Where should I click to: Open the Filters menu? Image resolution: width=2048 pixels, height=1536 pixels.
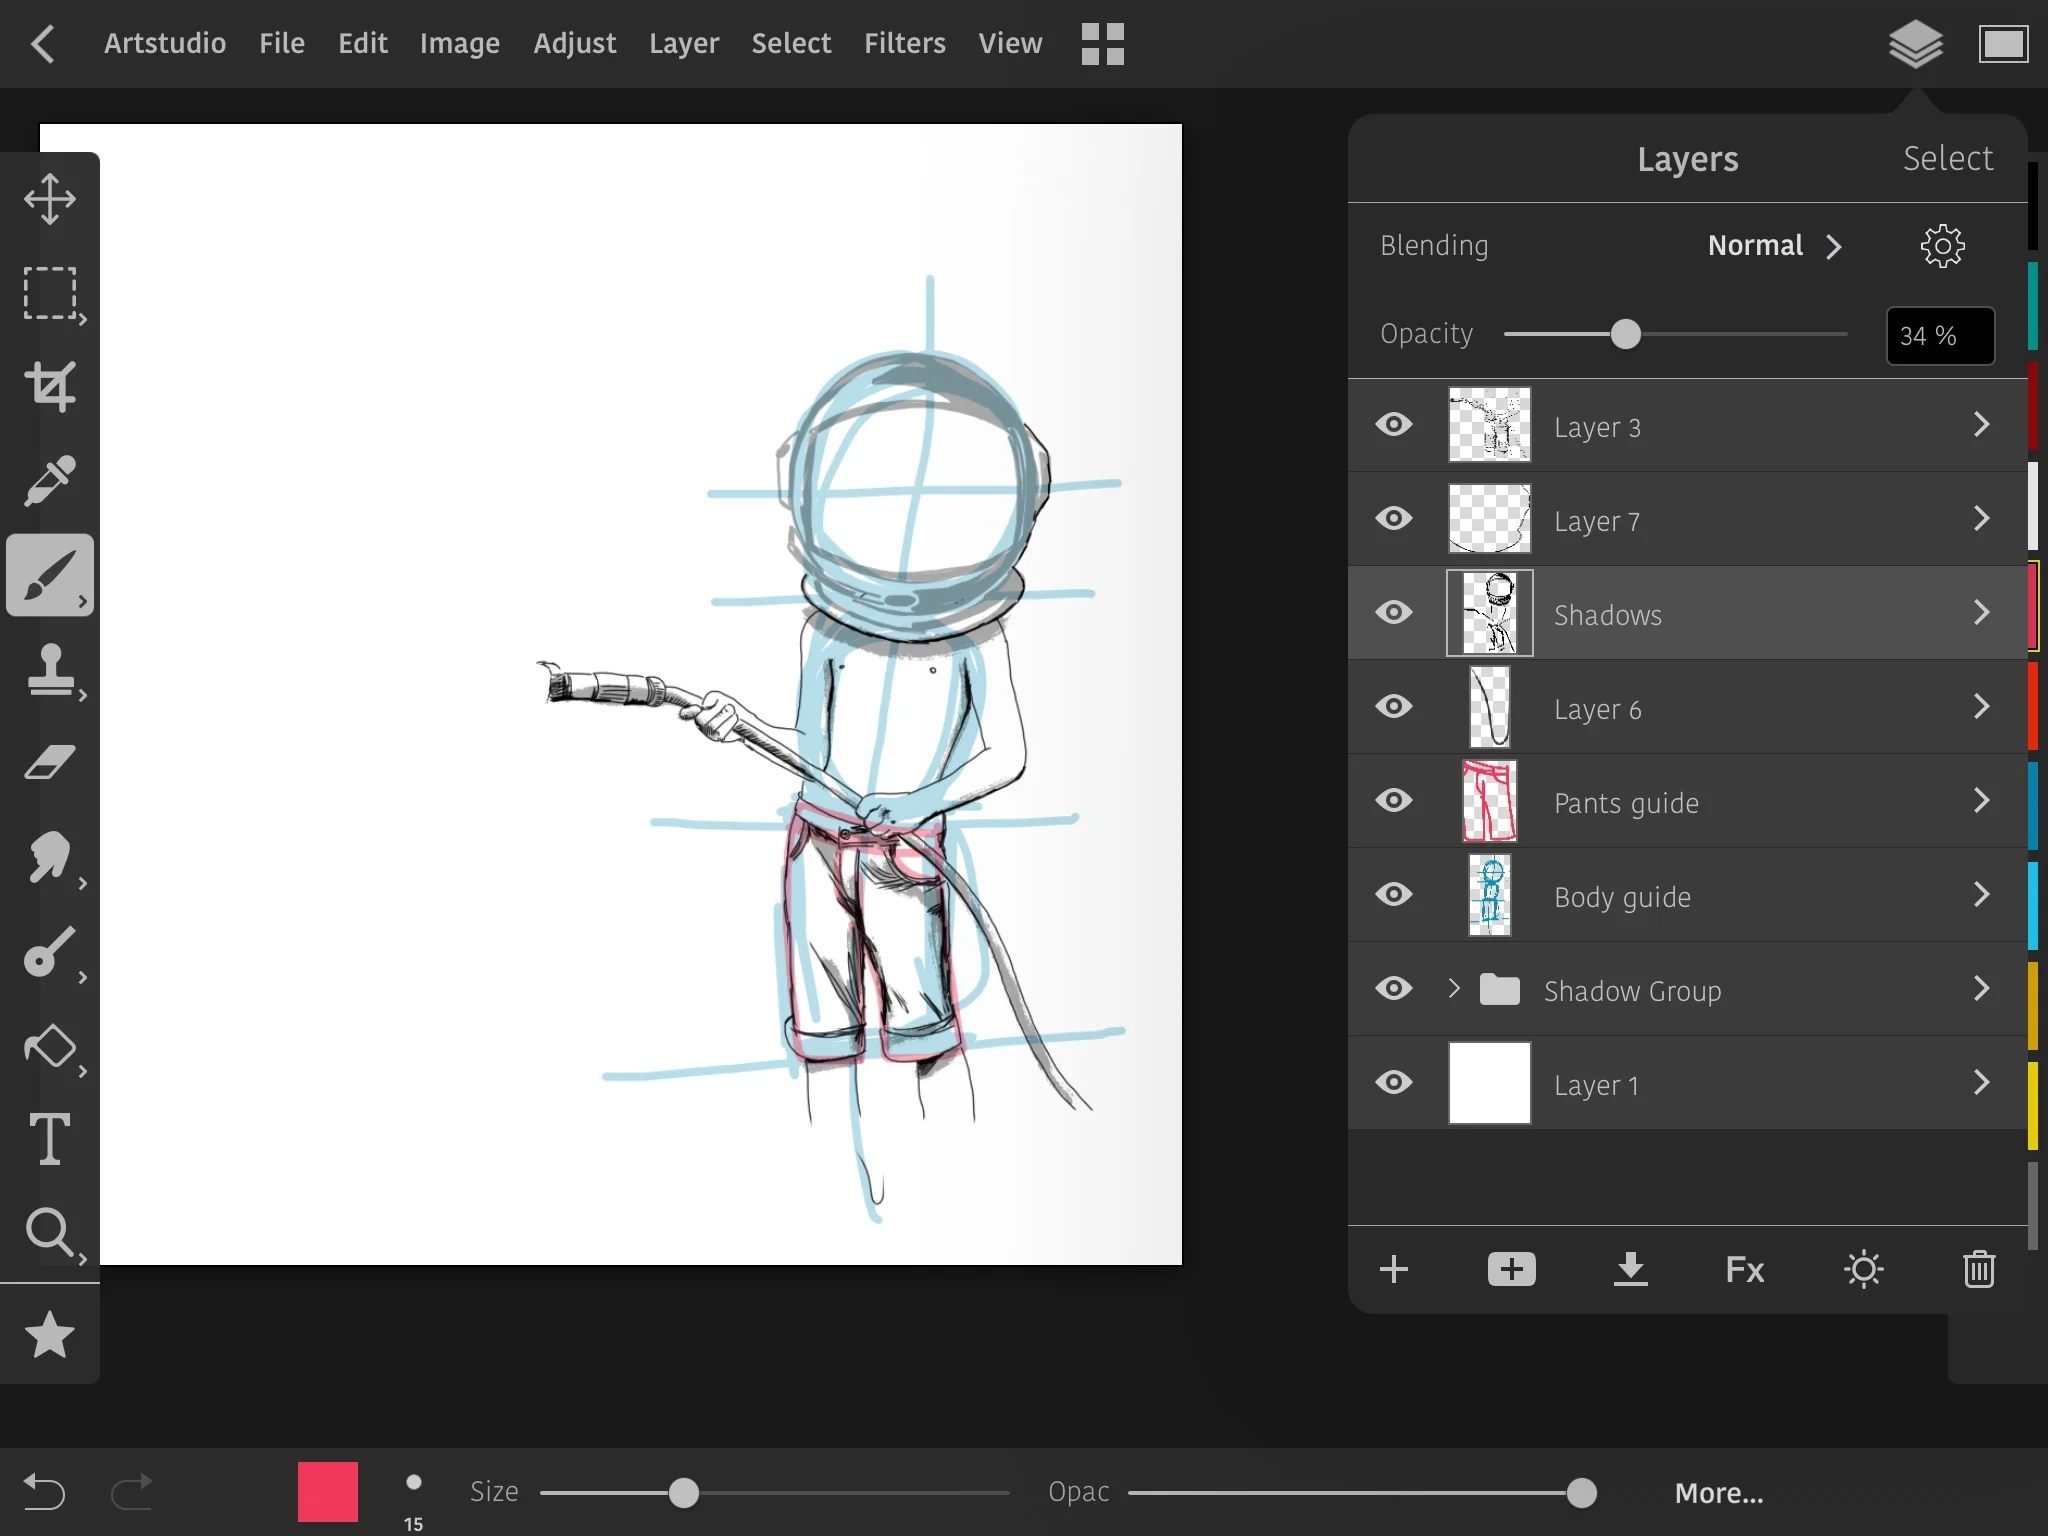[904, 44]
